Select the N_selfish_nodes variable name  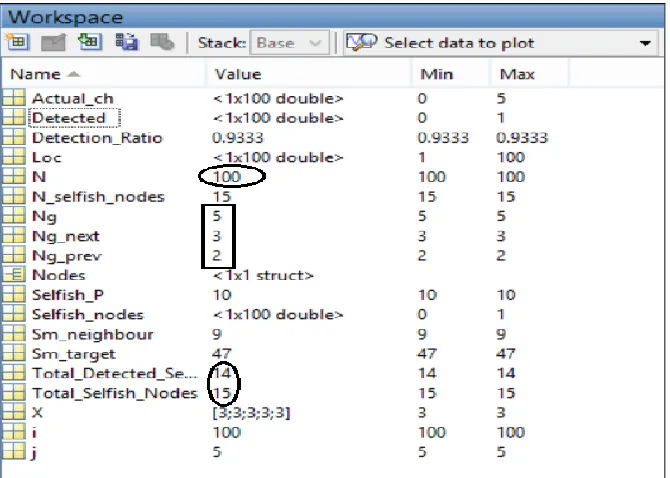point(98,197)
